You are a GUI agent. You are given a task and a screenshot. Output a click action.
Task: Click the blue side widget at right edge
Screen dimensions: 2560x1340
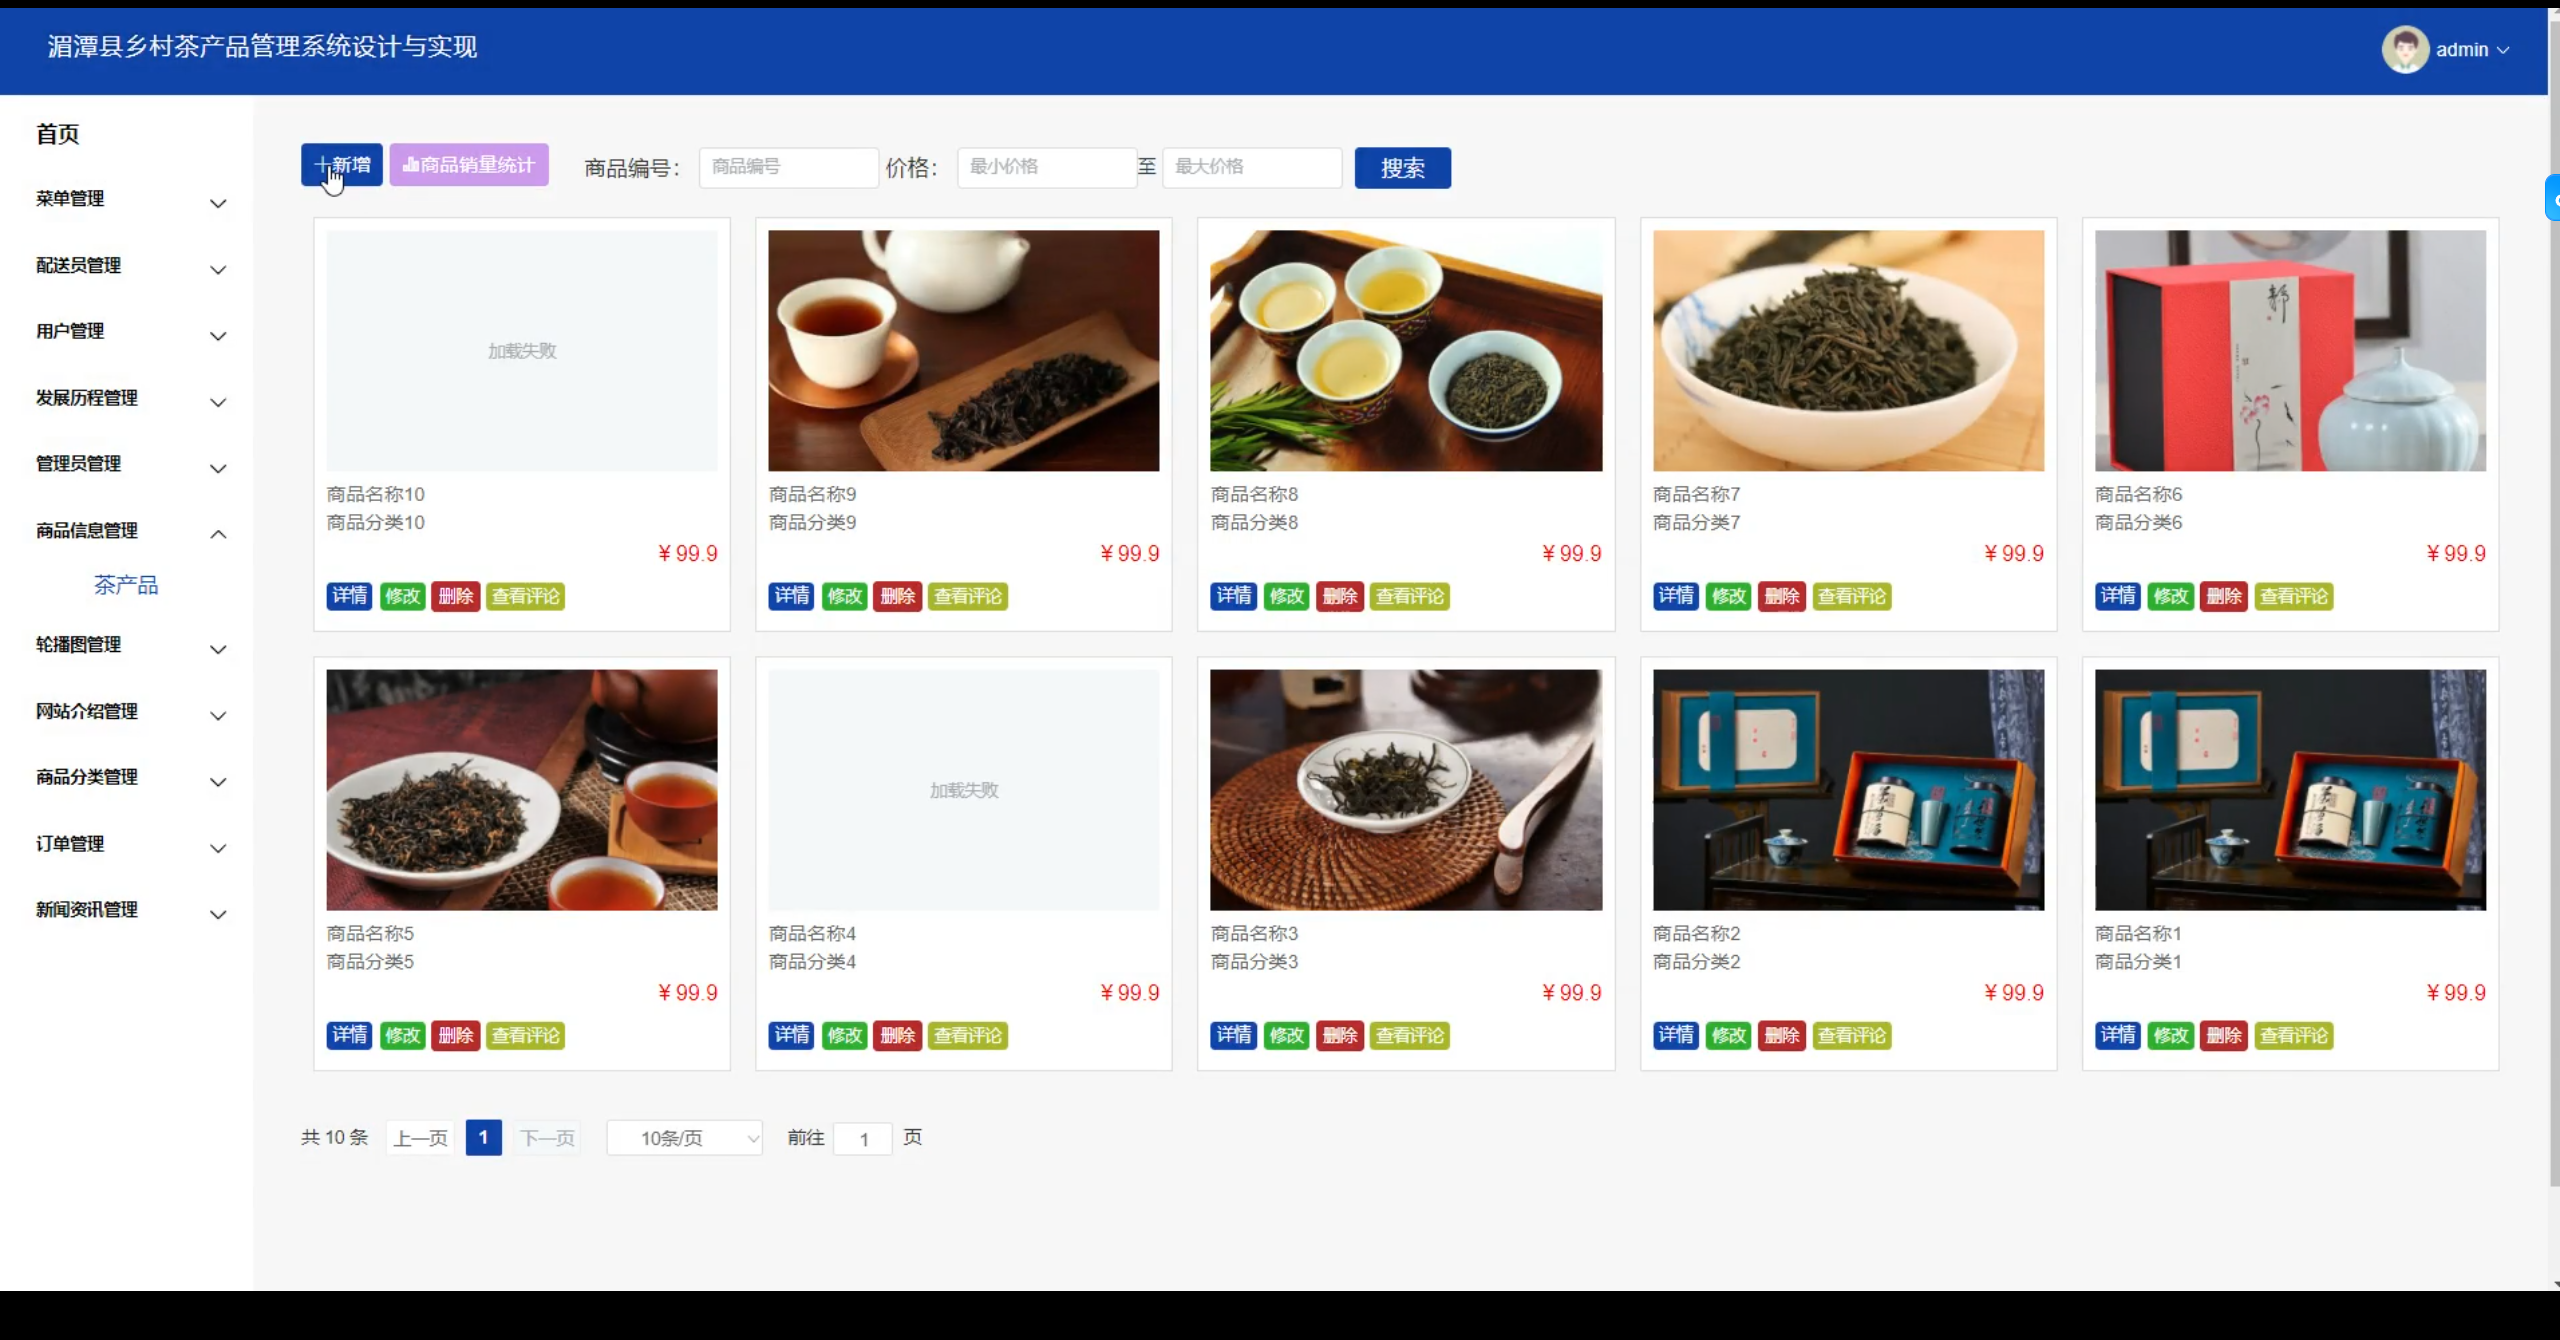coord(2552,198)
